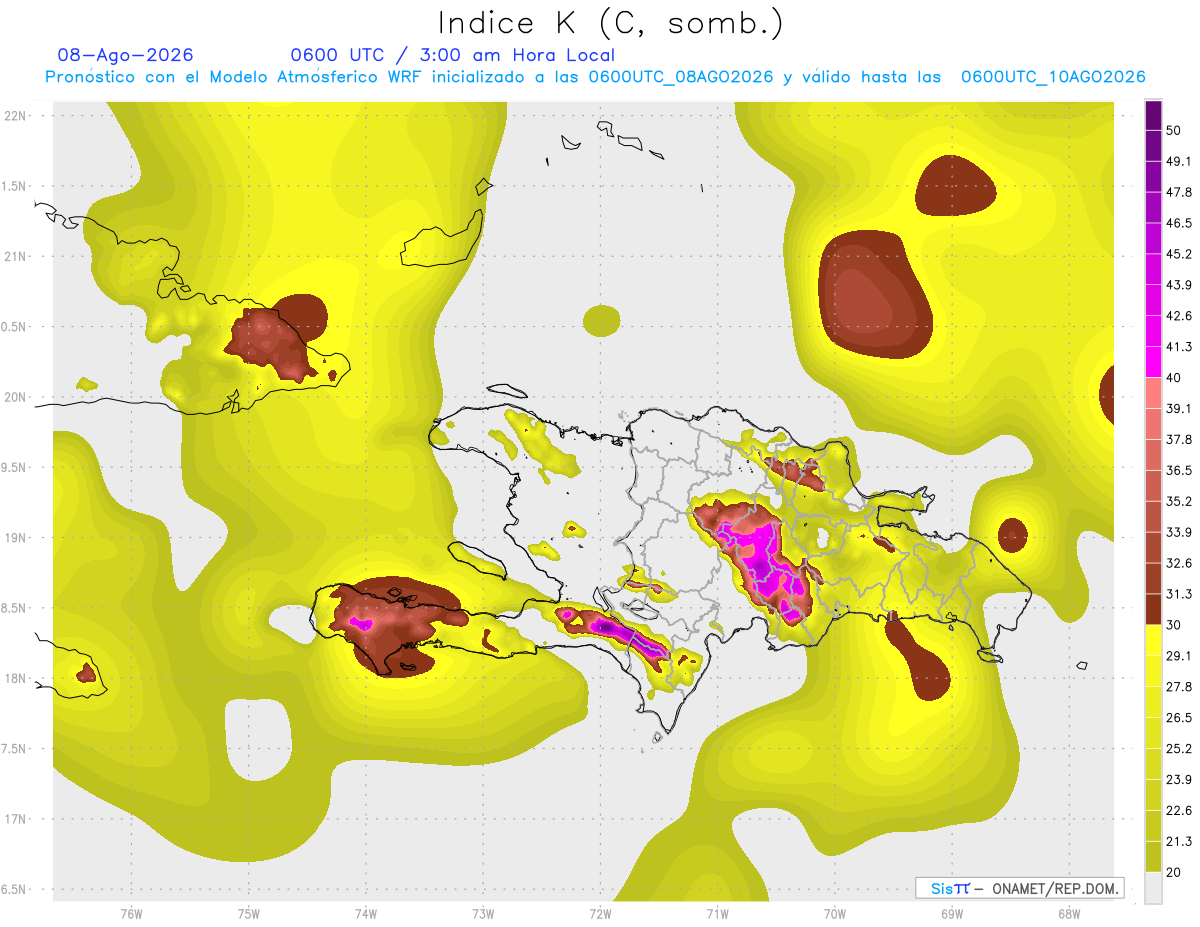The width and height of the screenshot is (1200, 927).
Task: Click legend value "49.1"
Action: point(1179,161)
